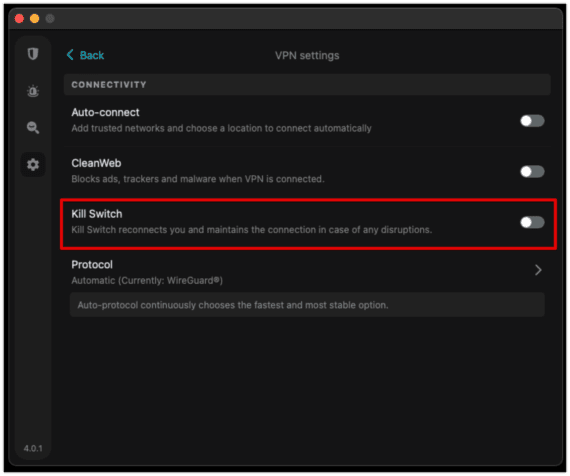Click the Auto-connect setting title
570x476 pixels.
point(105,112)
